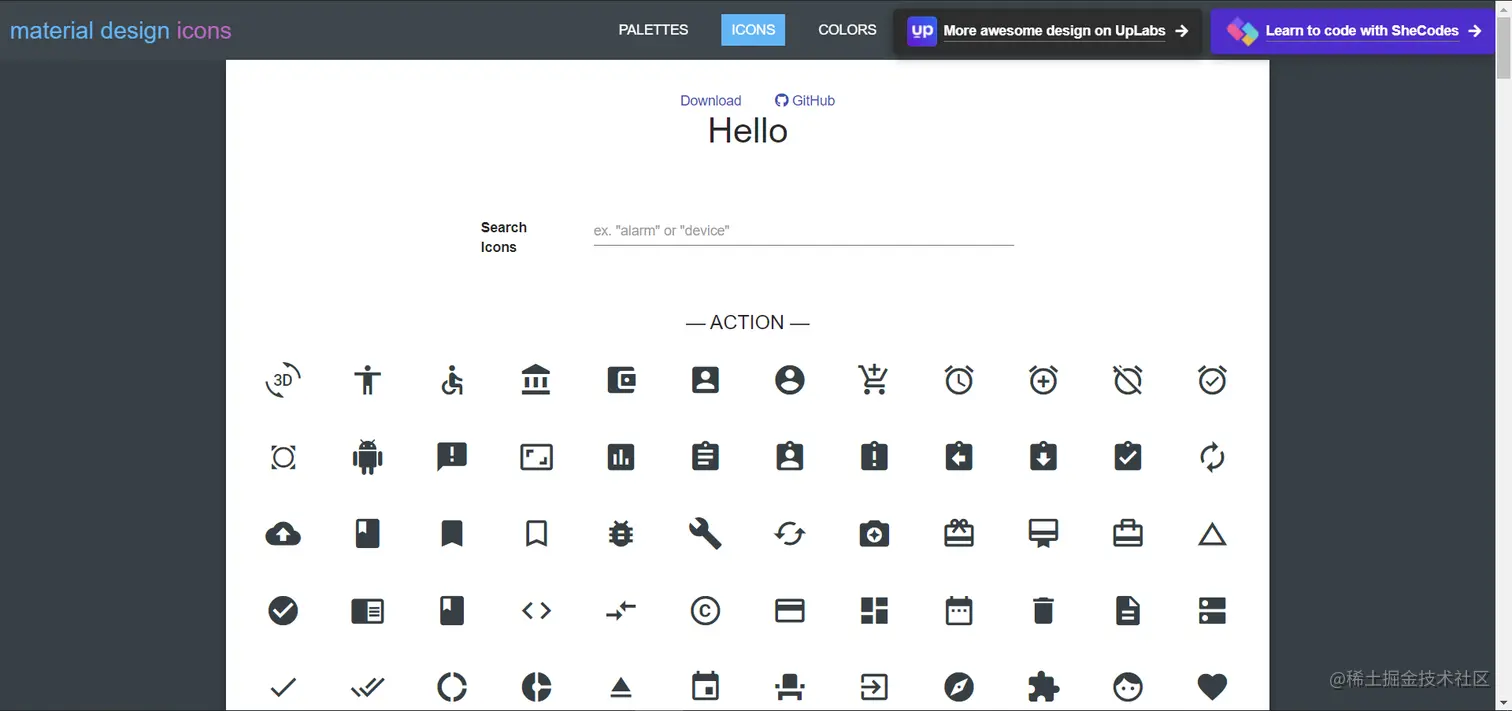Click the aspect ratio icon
Viewport: 1512px width, 711px height.
pyautogui.click(x=536, y=457)
